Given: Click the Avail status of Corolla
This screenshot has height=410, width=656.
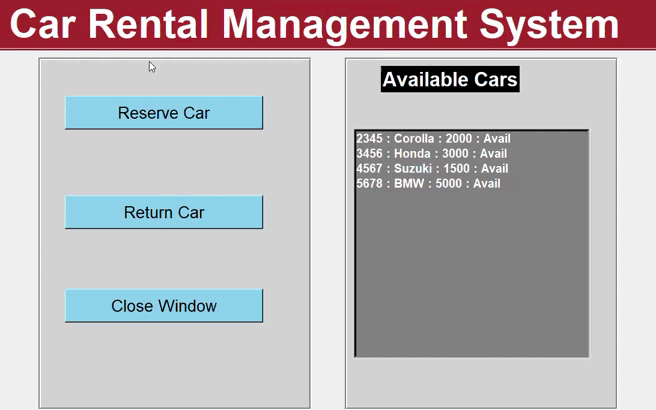Looking at the screenshot, I should point(497,139).
